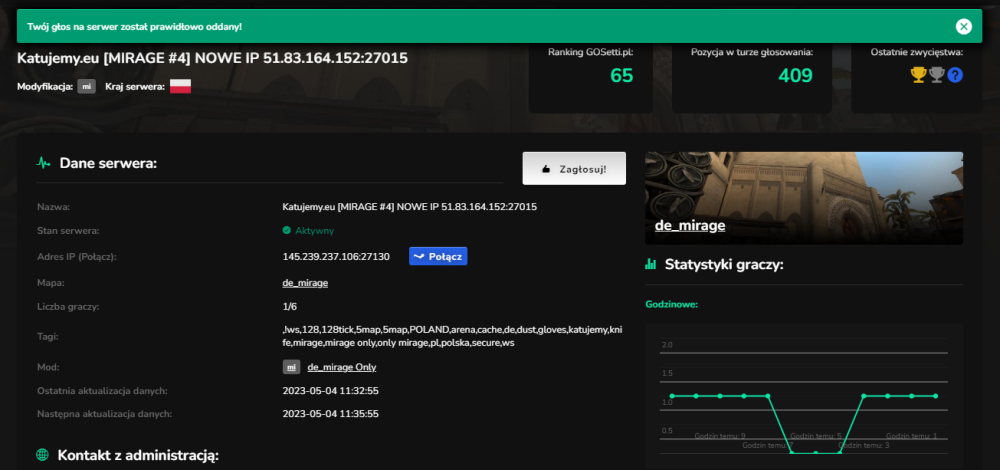The width and height of the screenshot is (1000, 470).
Task: Click the mi badge in the Mod row
Action: click(291, 367)
